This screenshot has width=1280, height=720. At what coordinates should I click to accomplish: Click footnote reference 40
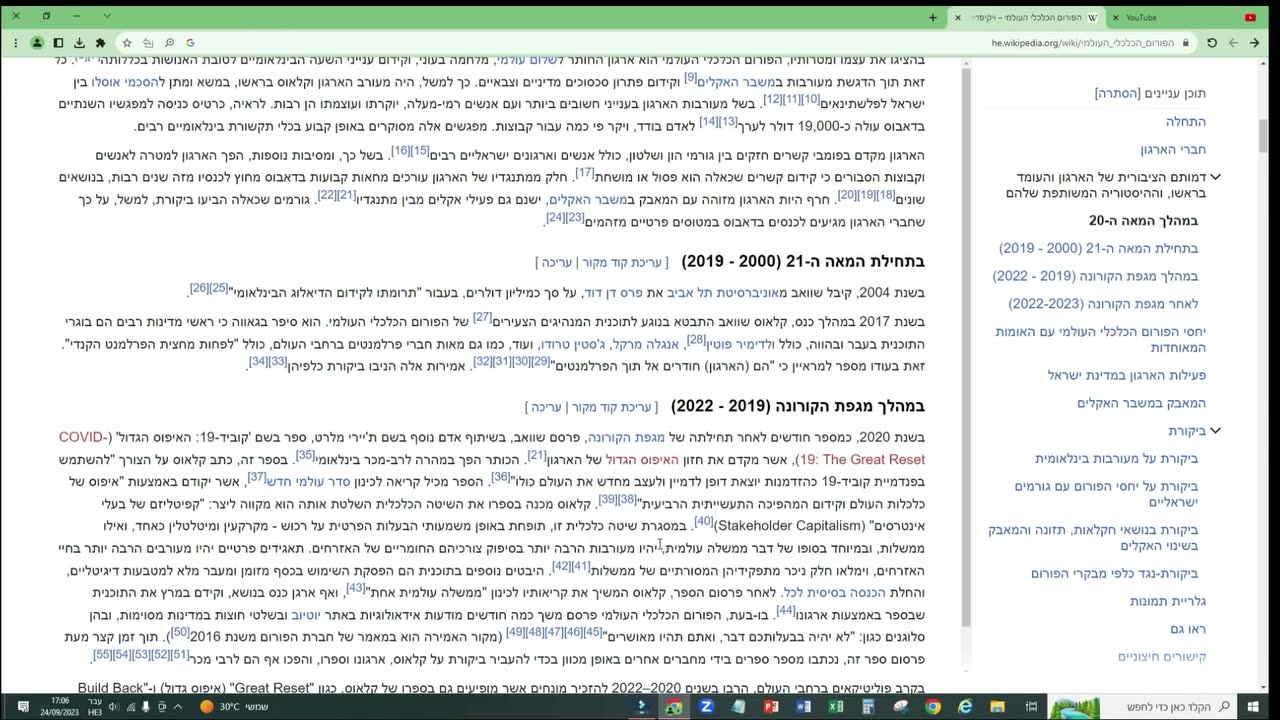coord(703,521)
